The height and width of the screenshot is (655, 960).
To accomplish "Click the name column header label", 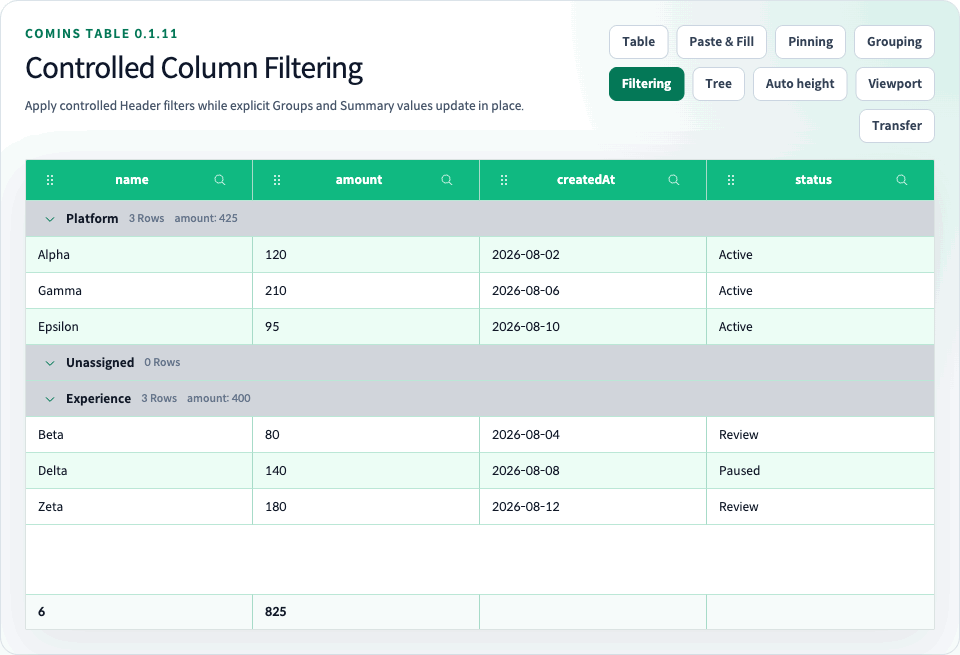I will click(x=132, y=180).
